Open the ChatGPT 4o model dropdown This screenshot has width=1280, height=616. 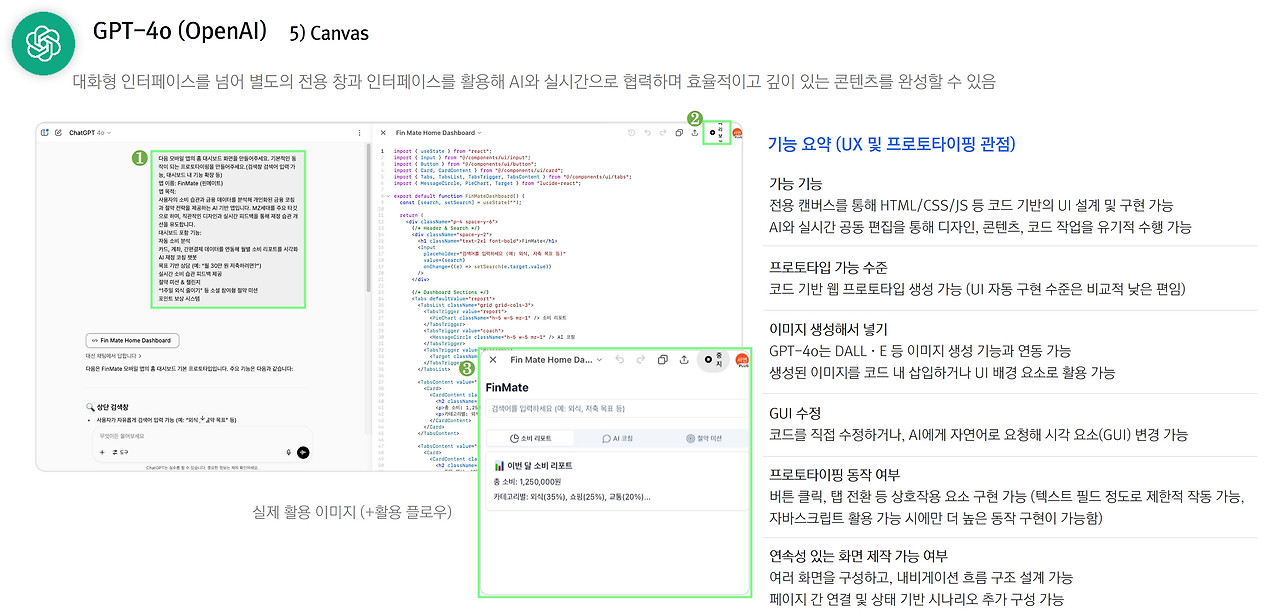tap(90, 132)
